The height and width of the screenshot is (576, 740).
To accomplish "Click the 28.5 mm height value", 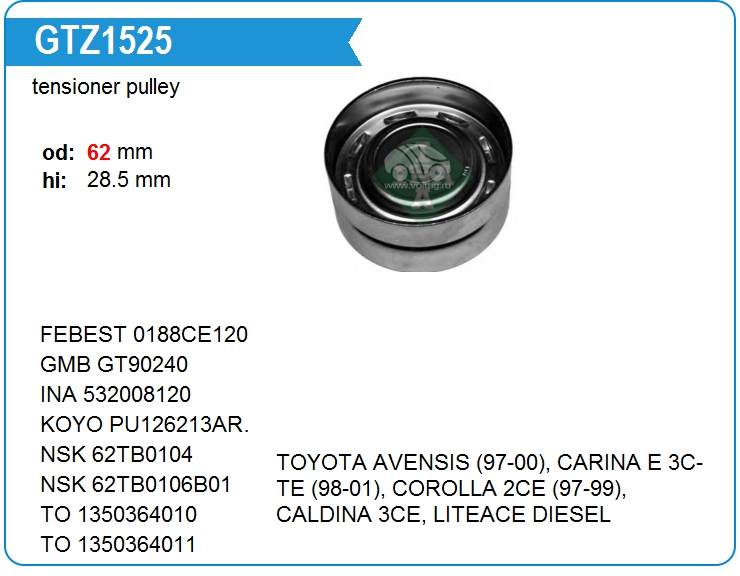I will [x=128, y=180].
